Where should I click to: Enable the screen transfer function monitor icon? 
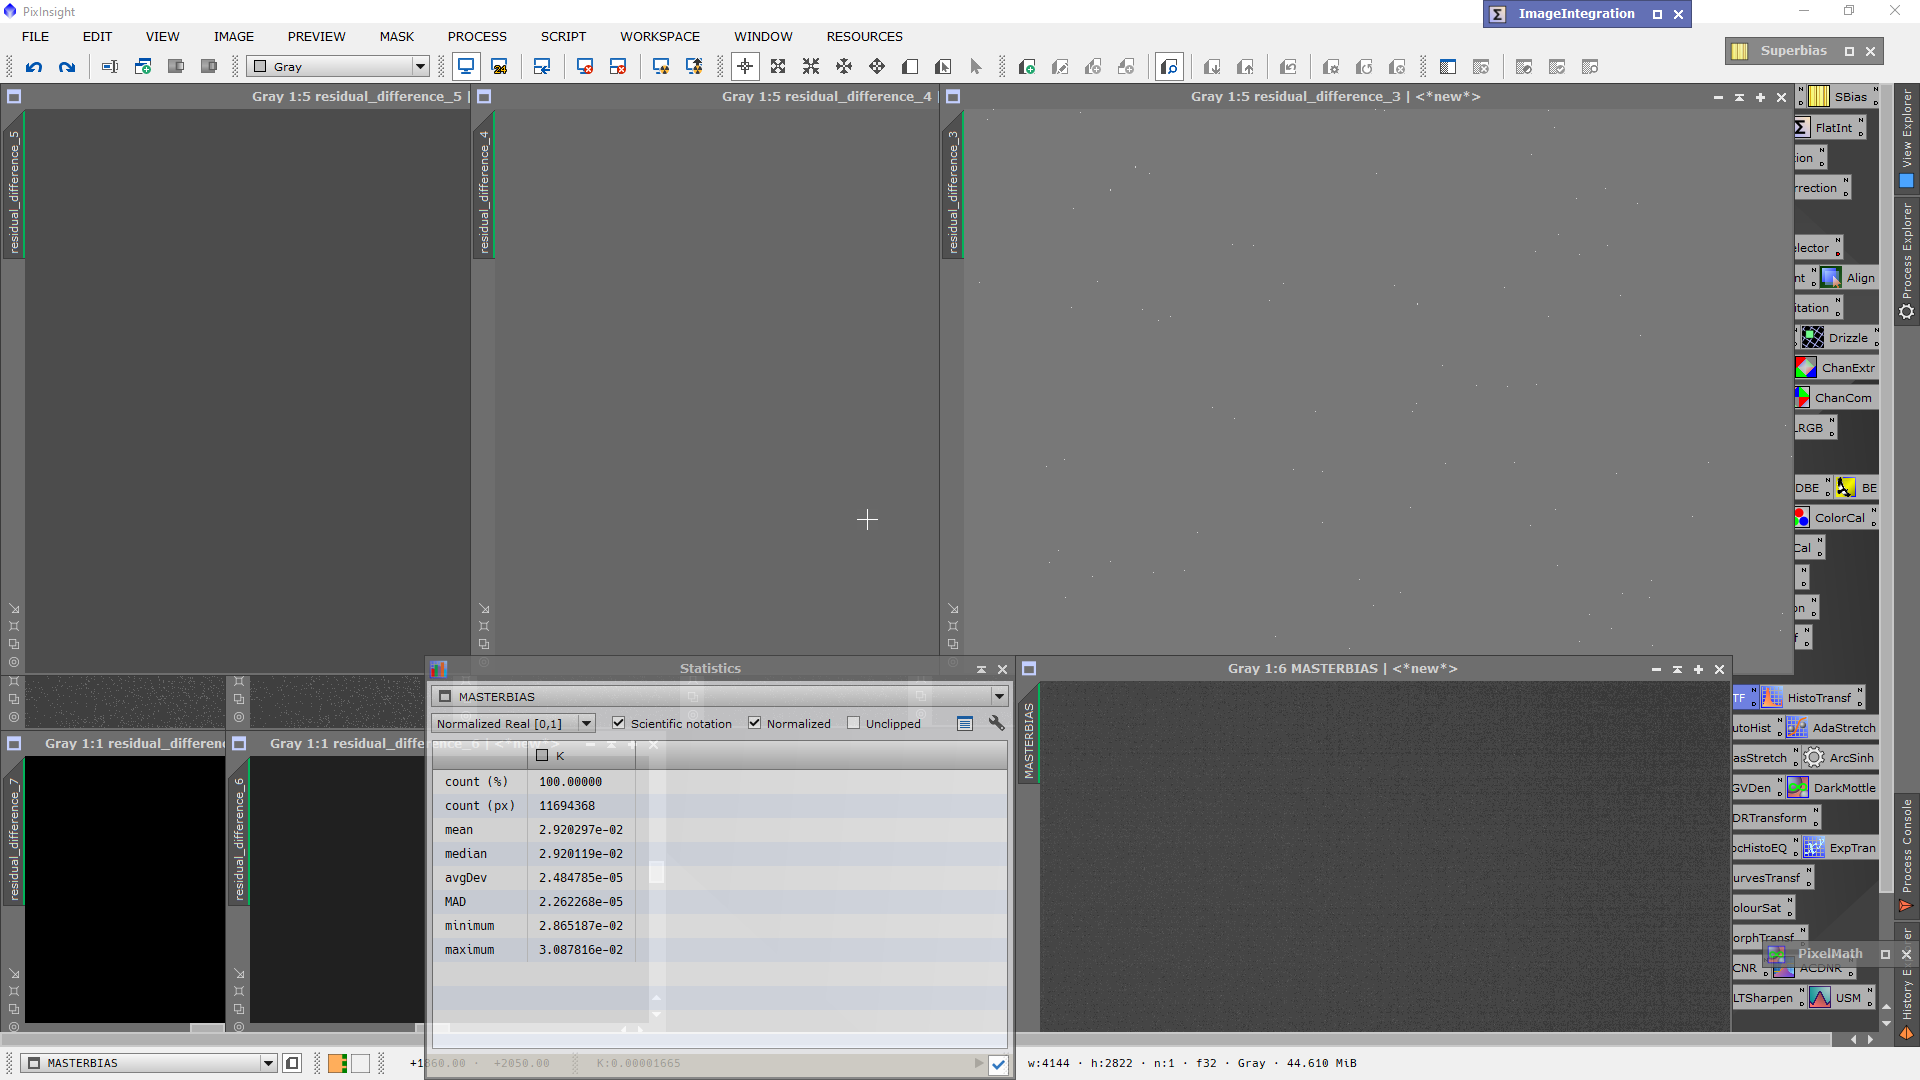[466, 67]
